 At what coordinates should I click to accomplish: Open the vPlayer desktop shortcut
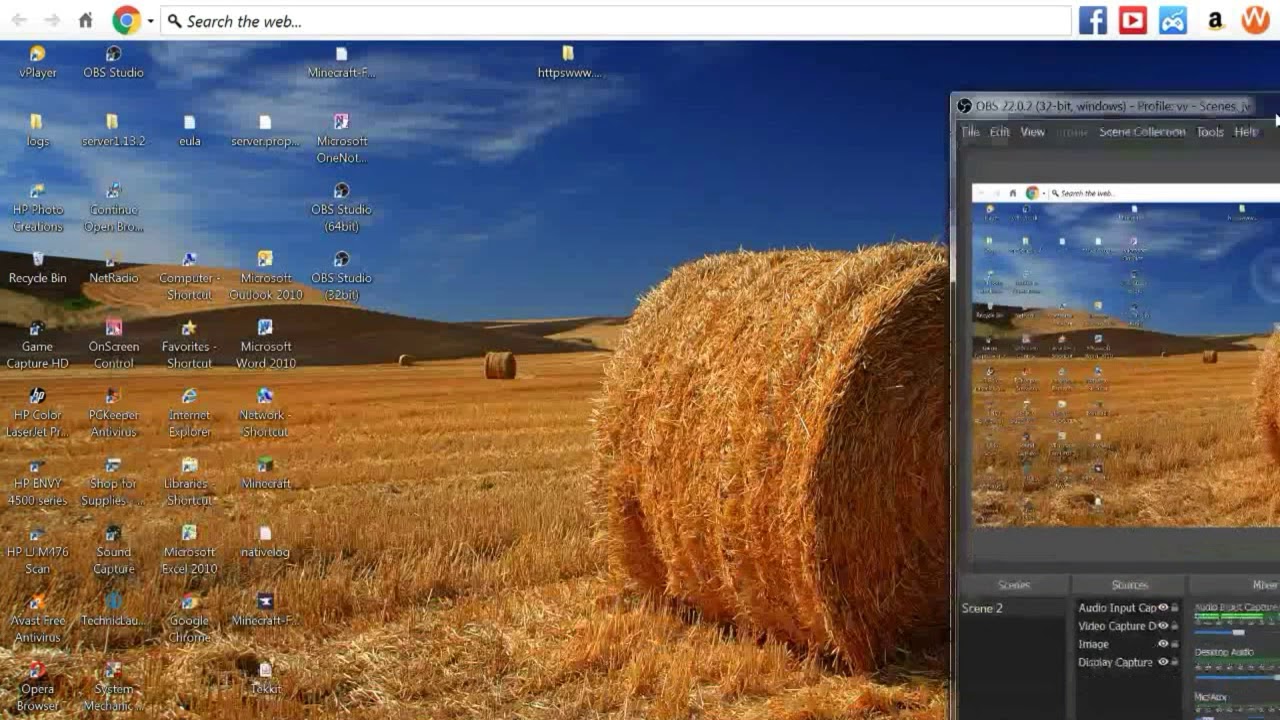37,62
